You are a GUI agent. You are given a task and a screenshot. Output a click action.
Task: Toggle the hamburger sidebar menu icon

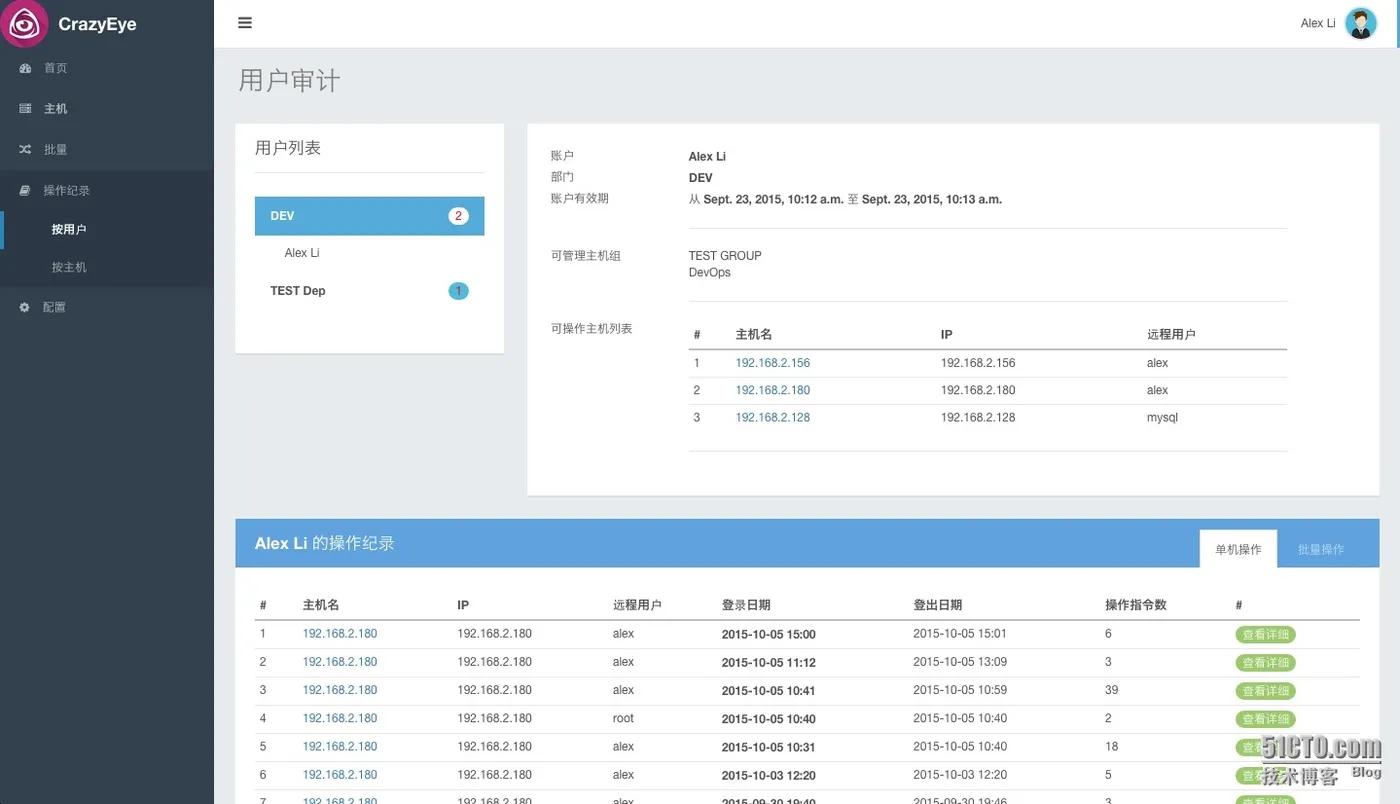245,23
